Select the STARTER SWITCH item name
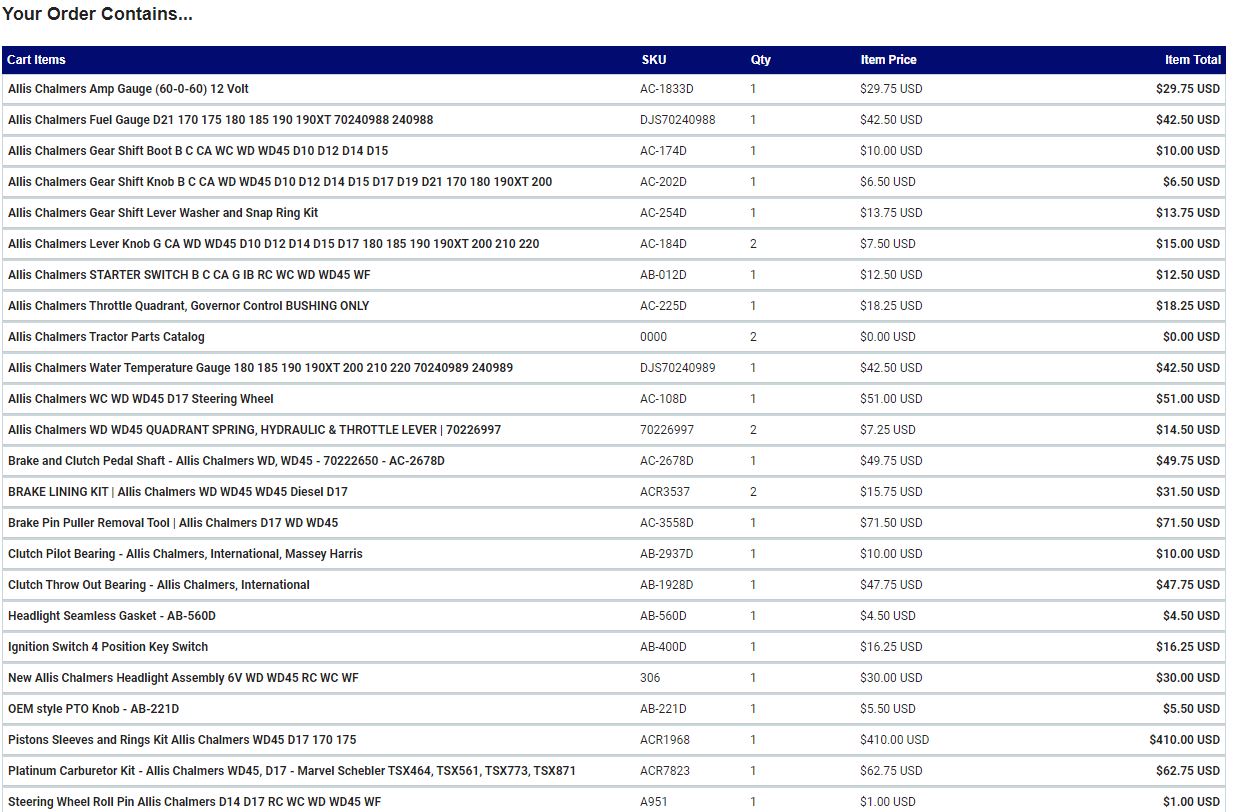 (x=189, y=275)
